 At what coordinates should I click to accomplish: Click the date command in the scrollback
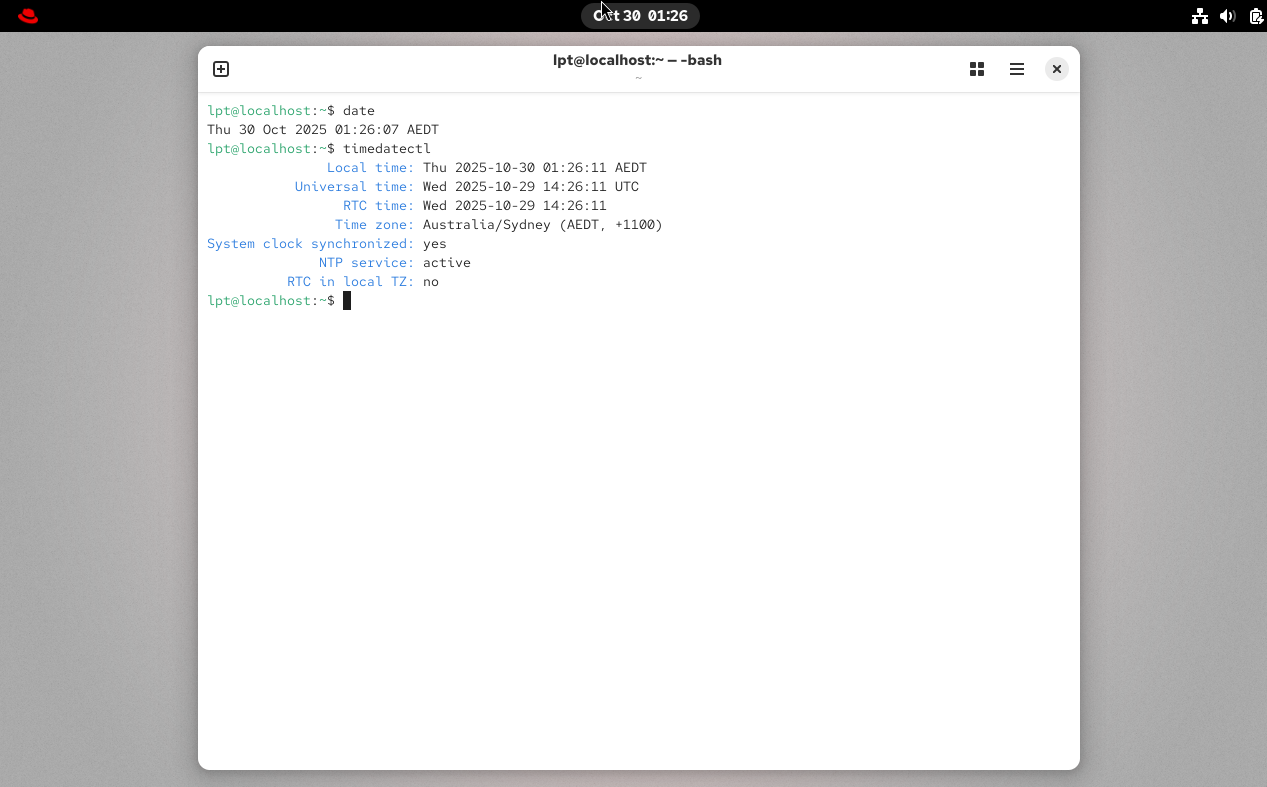coord(358,110)
